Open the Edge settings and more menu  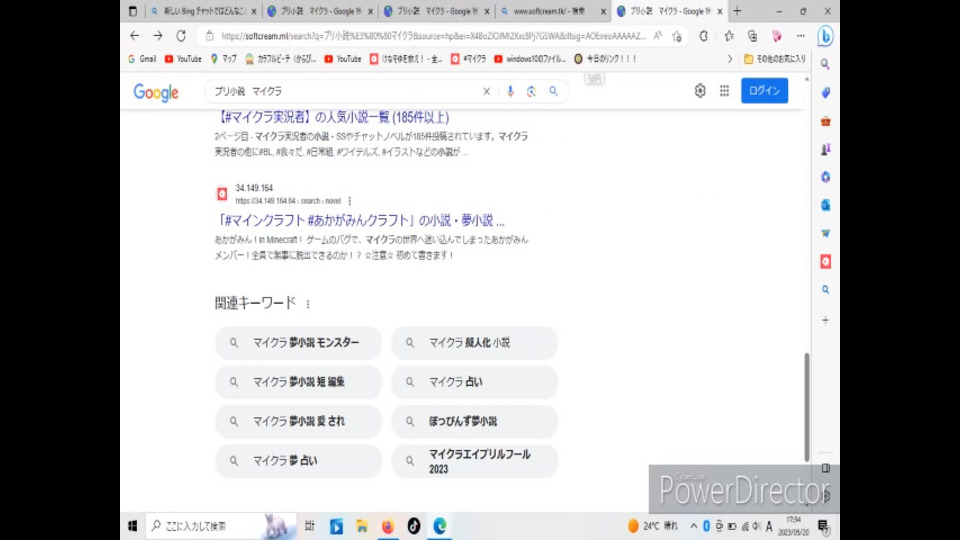click(x=800, y=36)
